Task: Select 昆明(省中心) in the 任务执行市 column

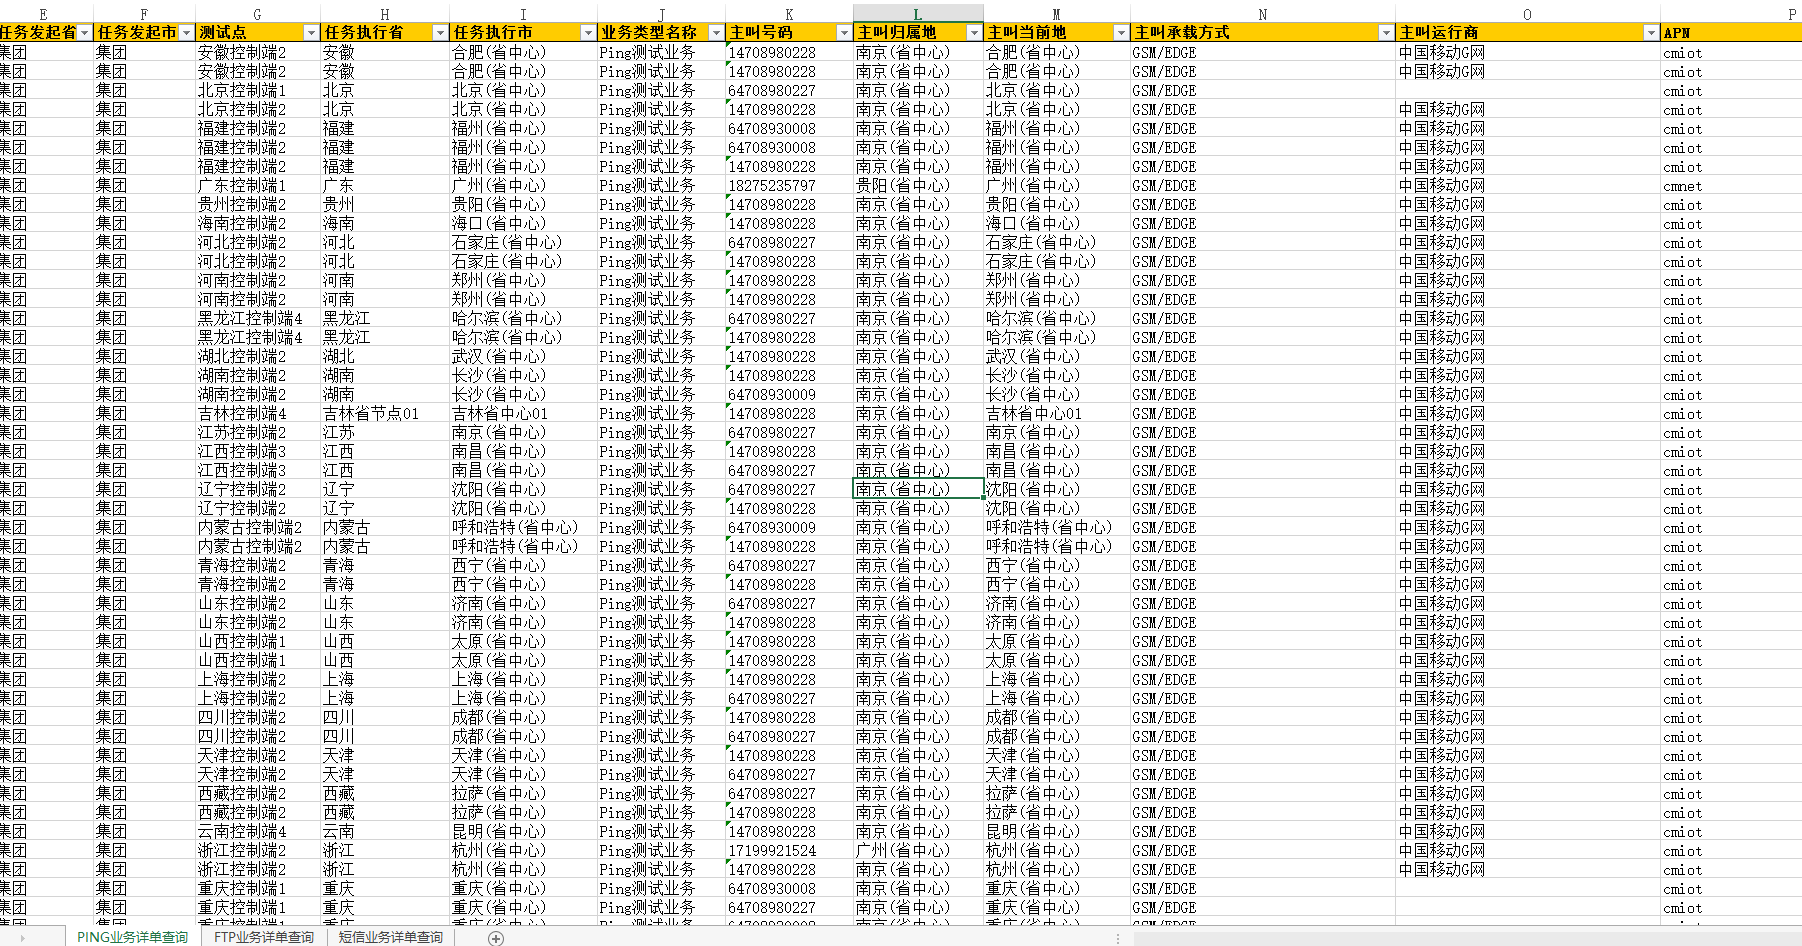Action: (x=523, y=831)
